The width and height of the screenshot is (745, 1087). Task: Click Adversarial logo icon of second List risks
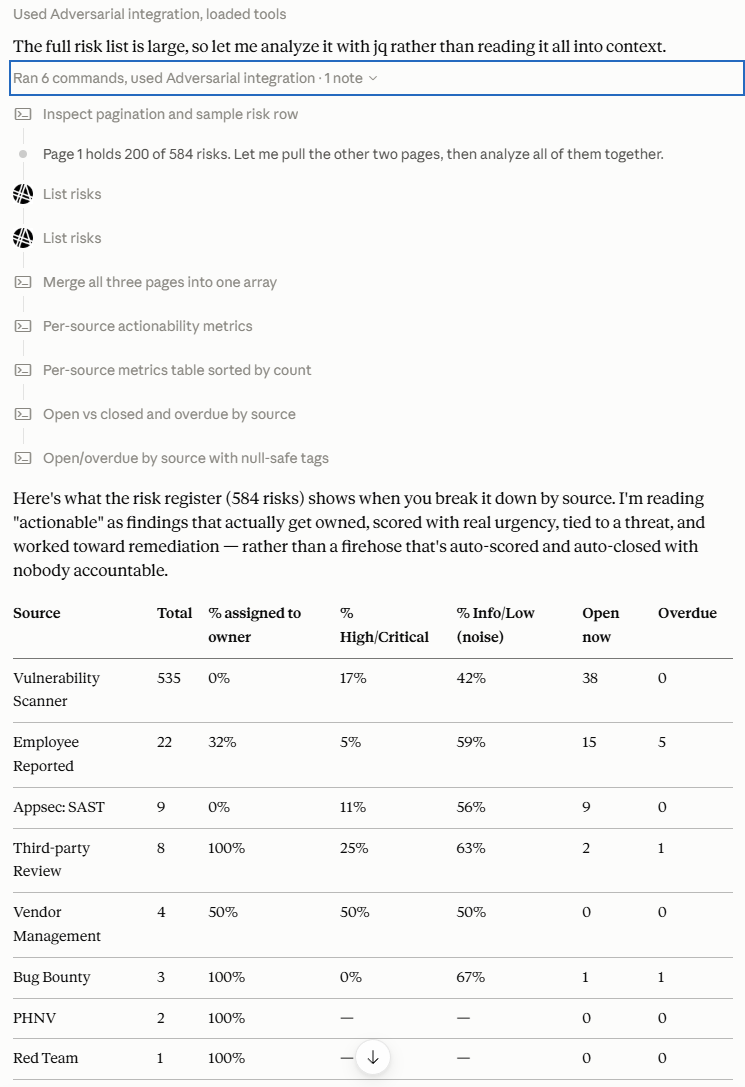tap(23, 238)
